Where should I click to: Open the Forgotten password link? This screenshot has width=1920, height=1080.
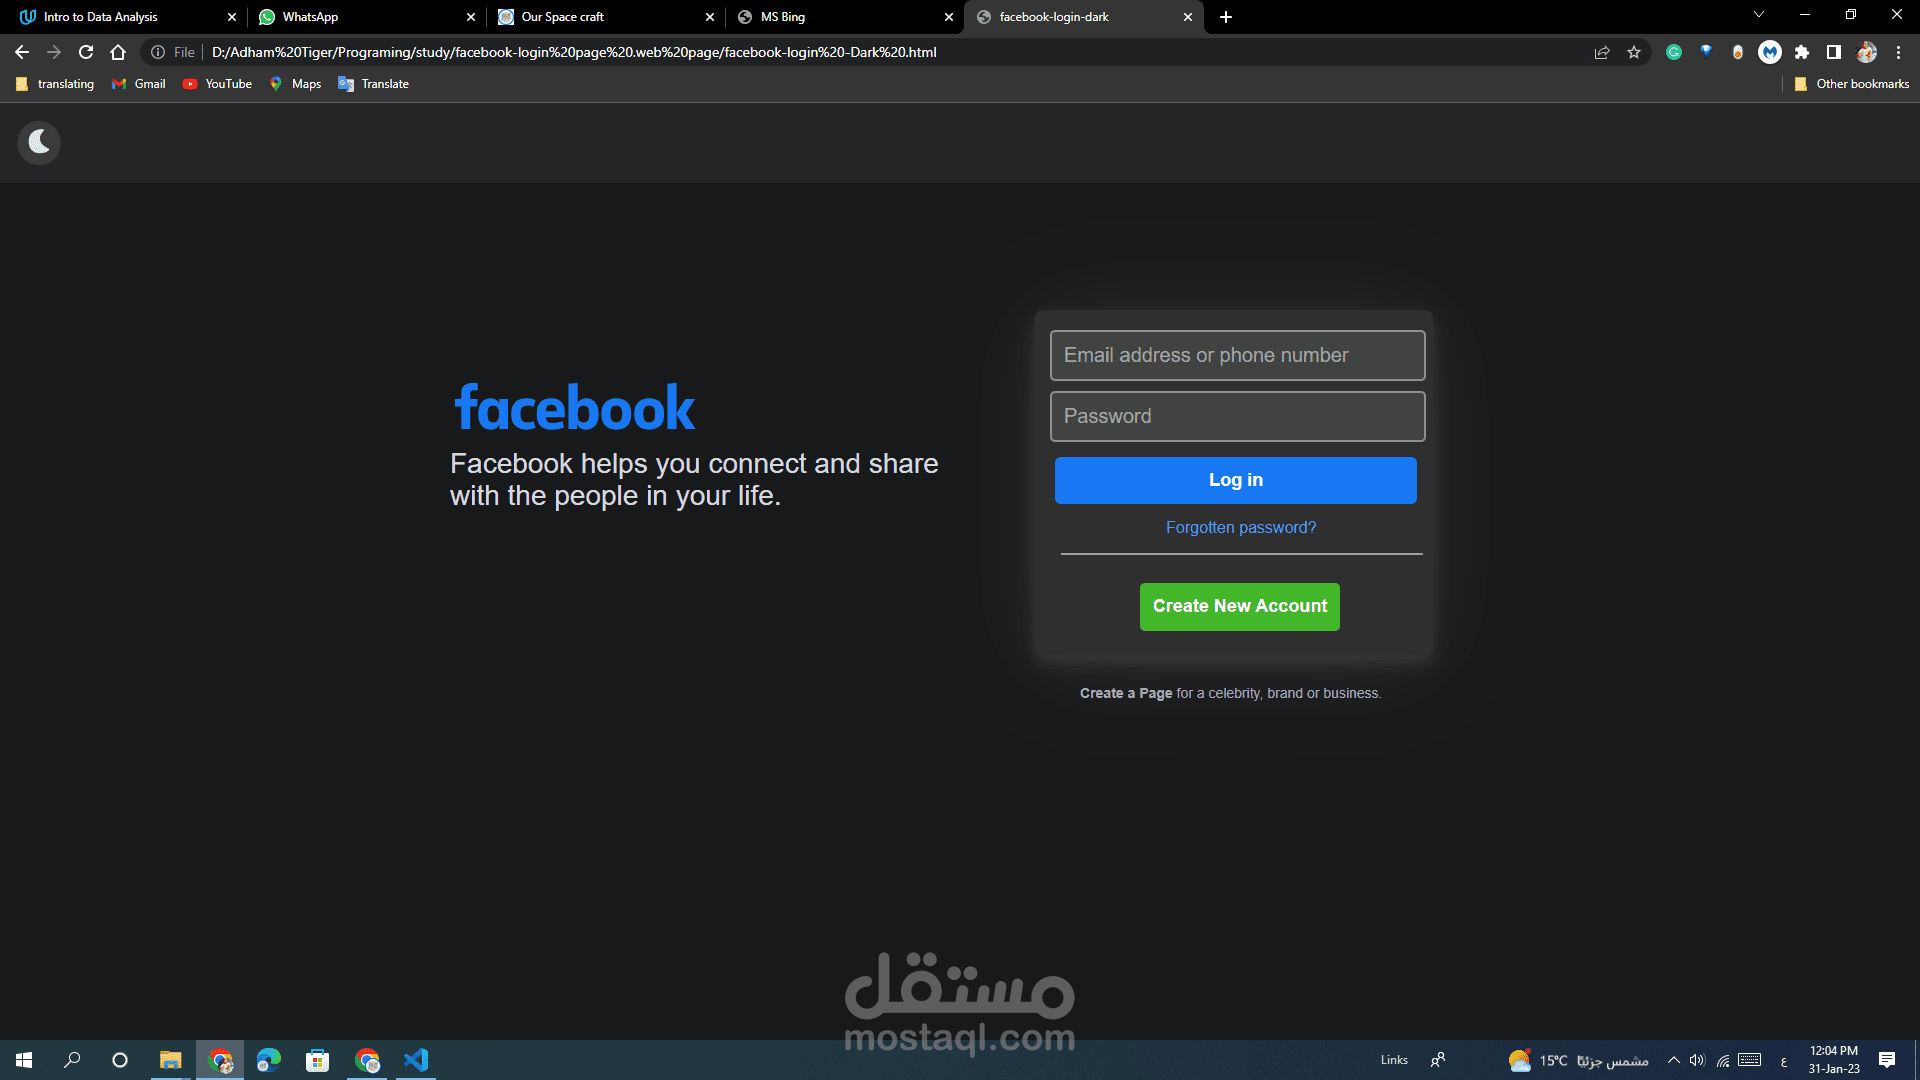(1241, 528)
